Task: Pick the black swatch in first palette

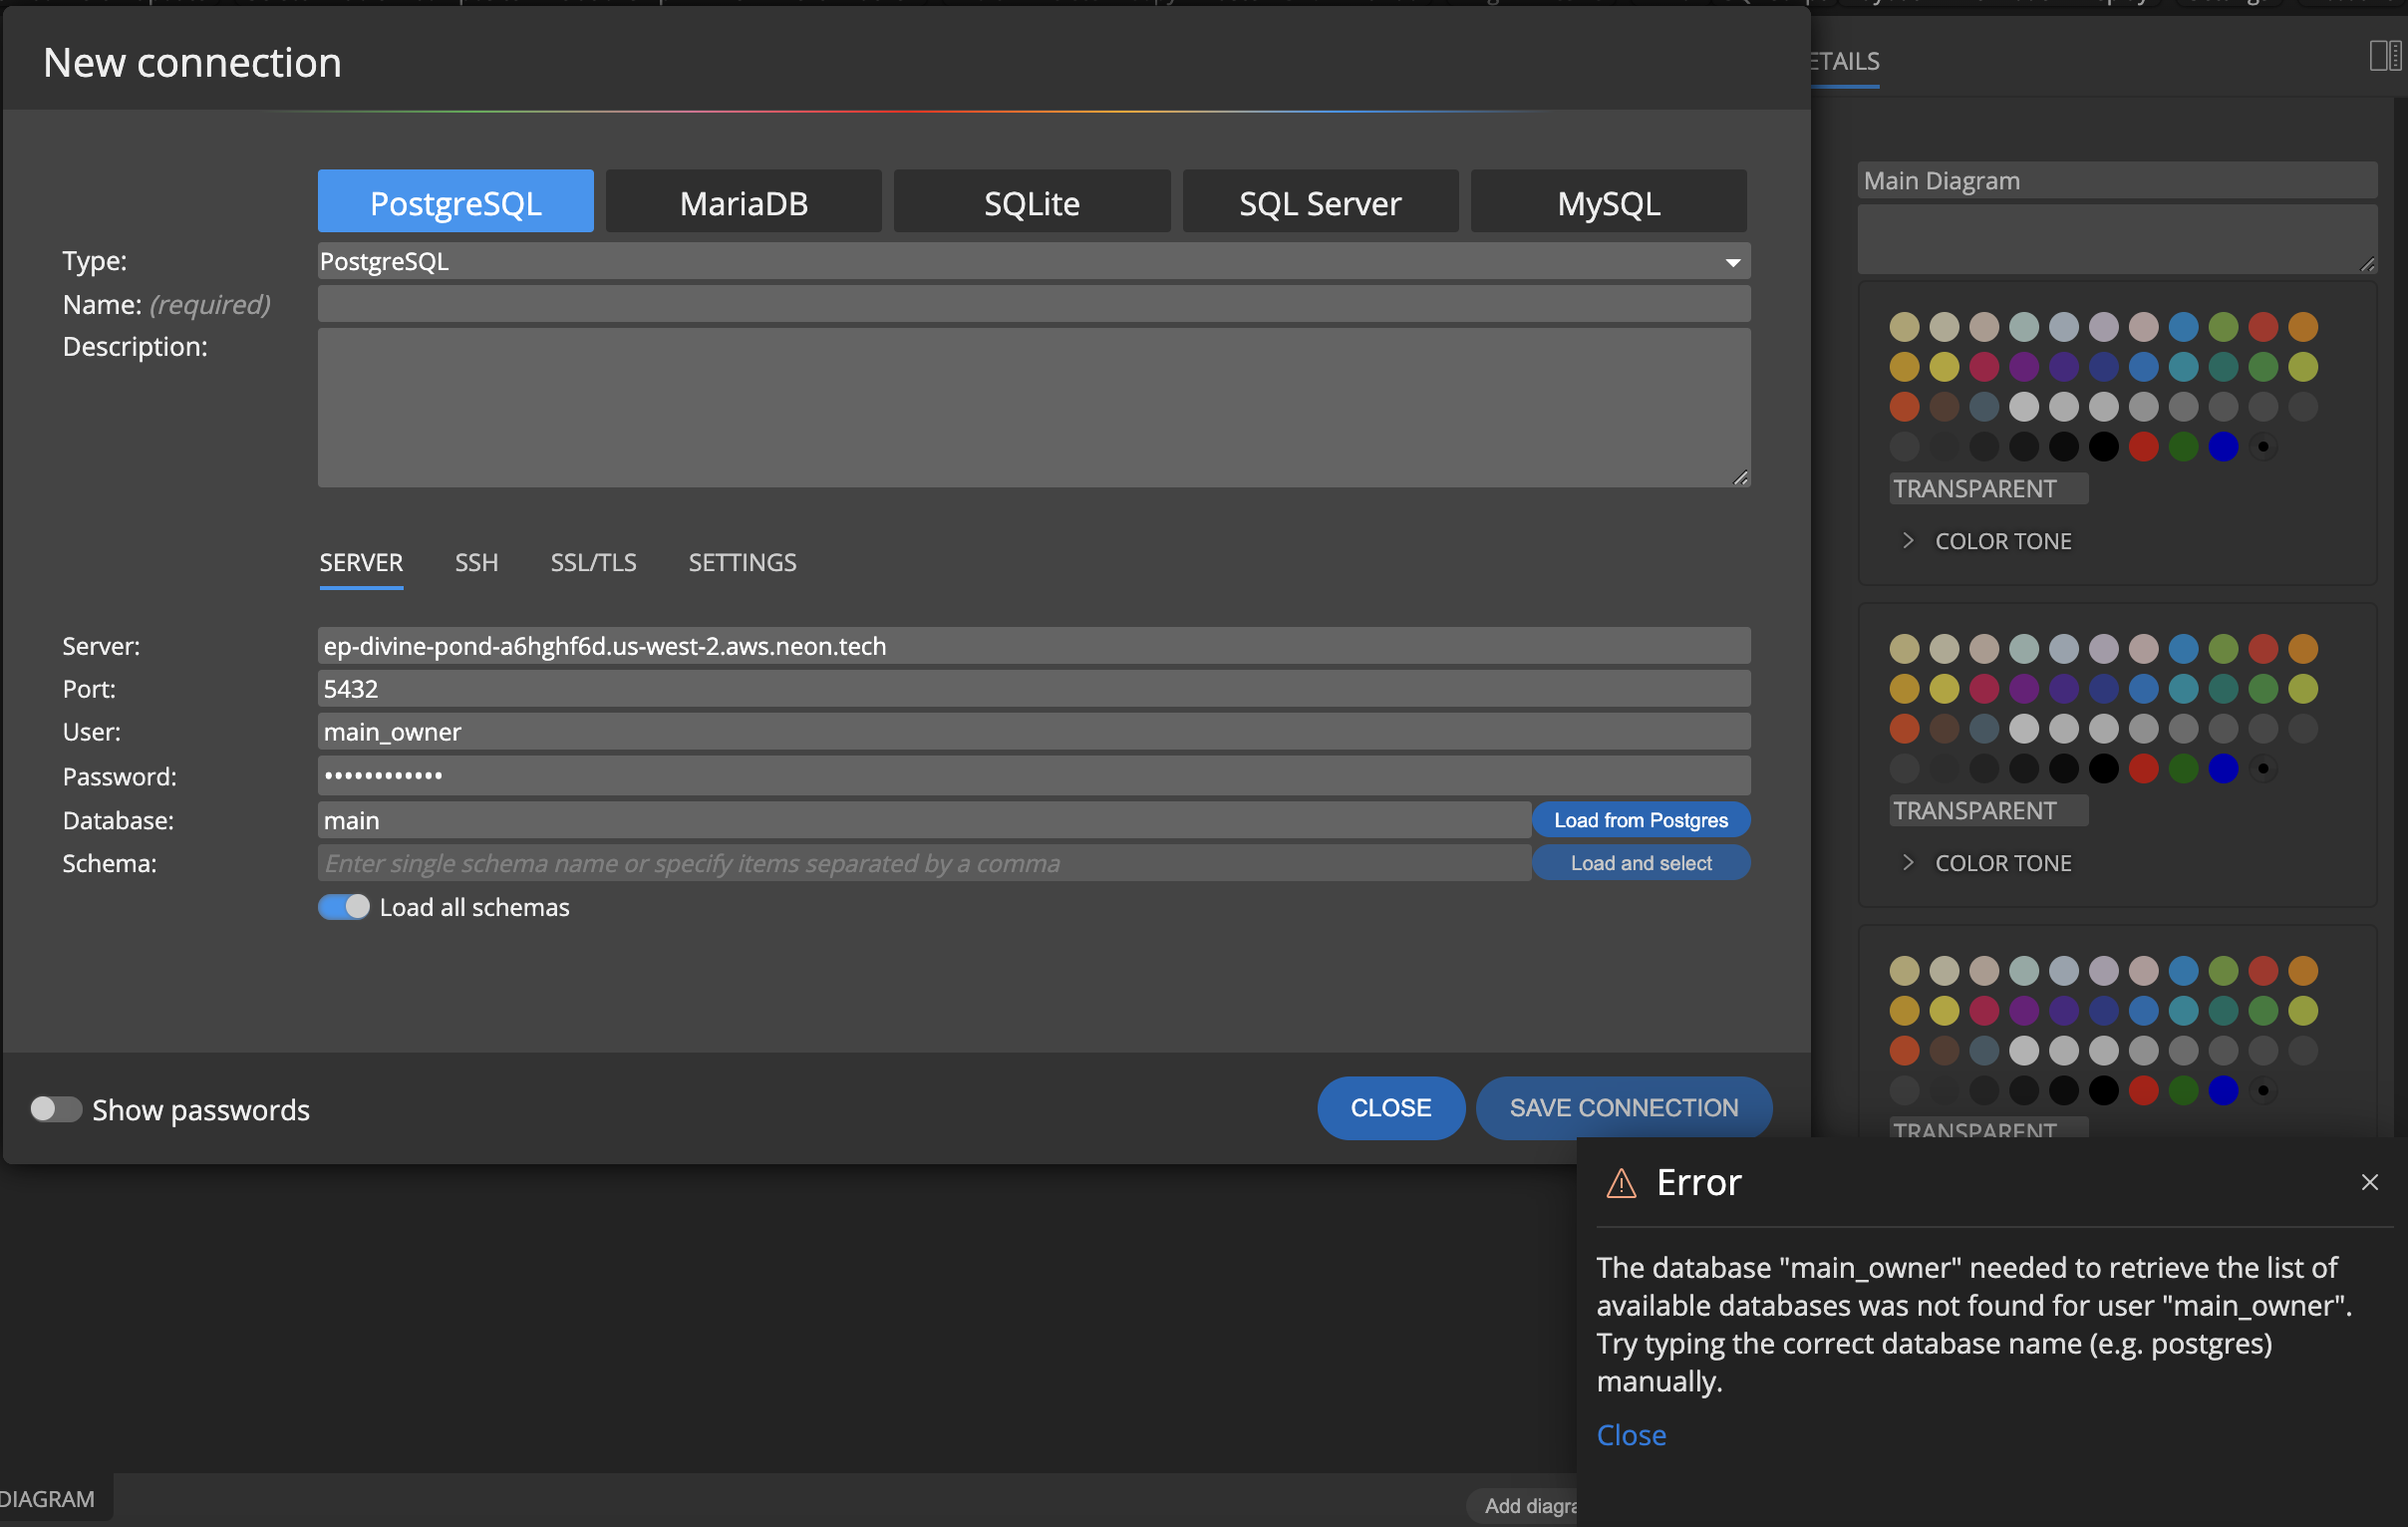Action: pos(2103,446)
